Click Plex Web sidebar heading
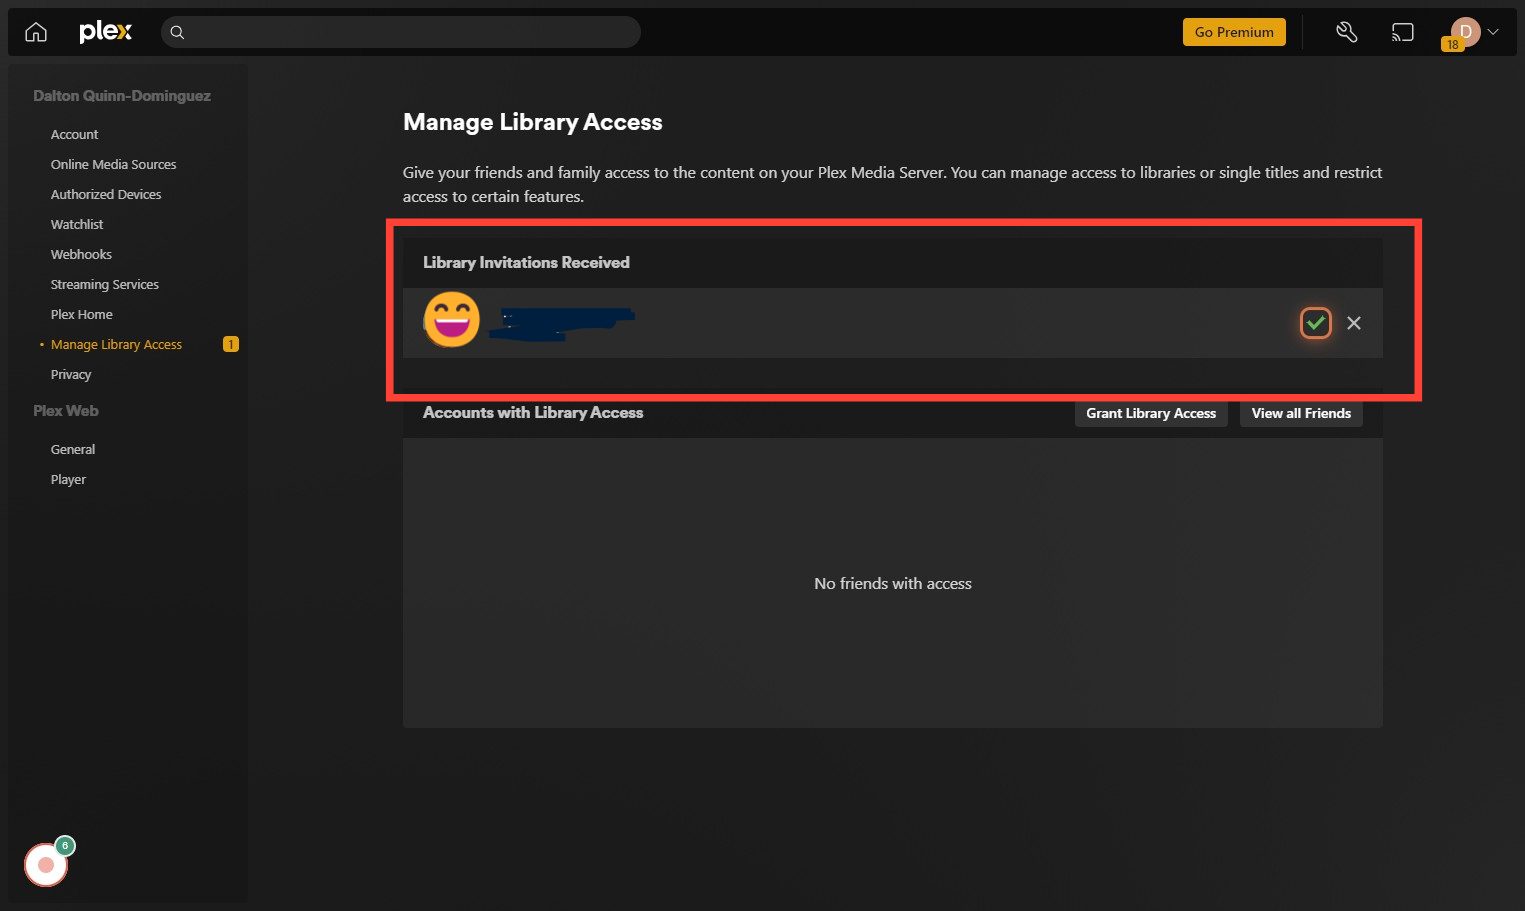1525x911 pixels. (66, 411)
